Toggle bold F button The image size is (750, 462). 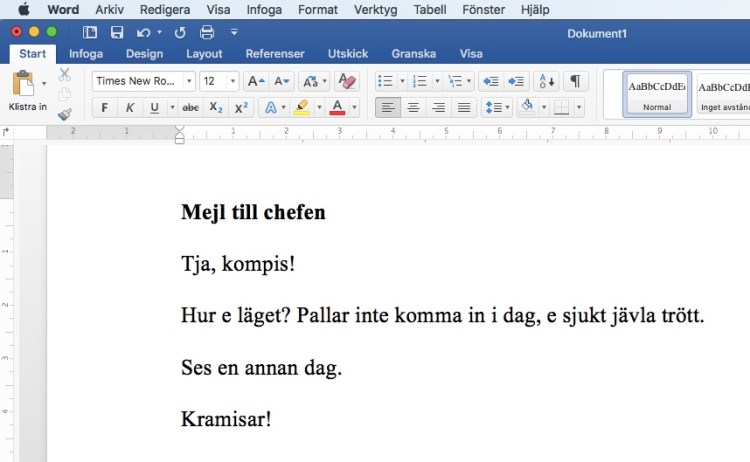104,108
